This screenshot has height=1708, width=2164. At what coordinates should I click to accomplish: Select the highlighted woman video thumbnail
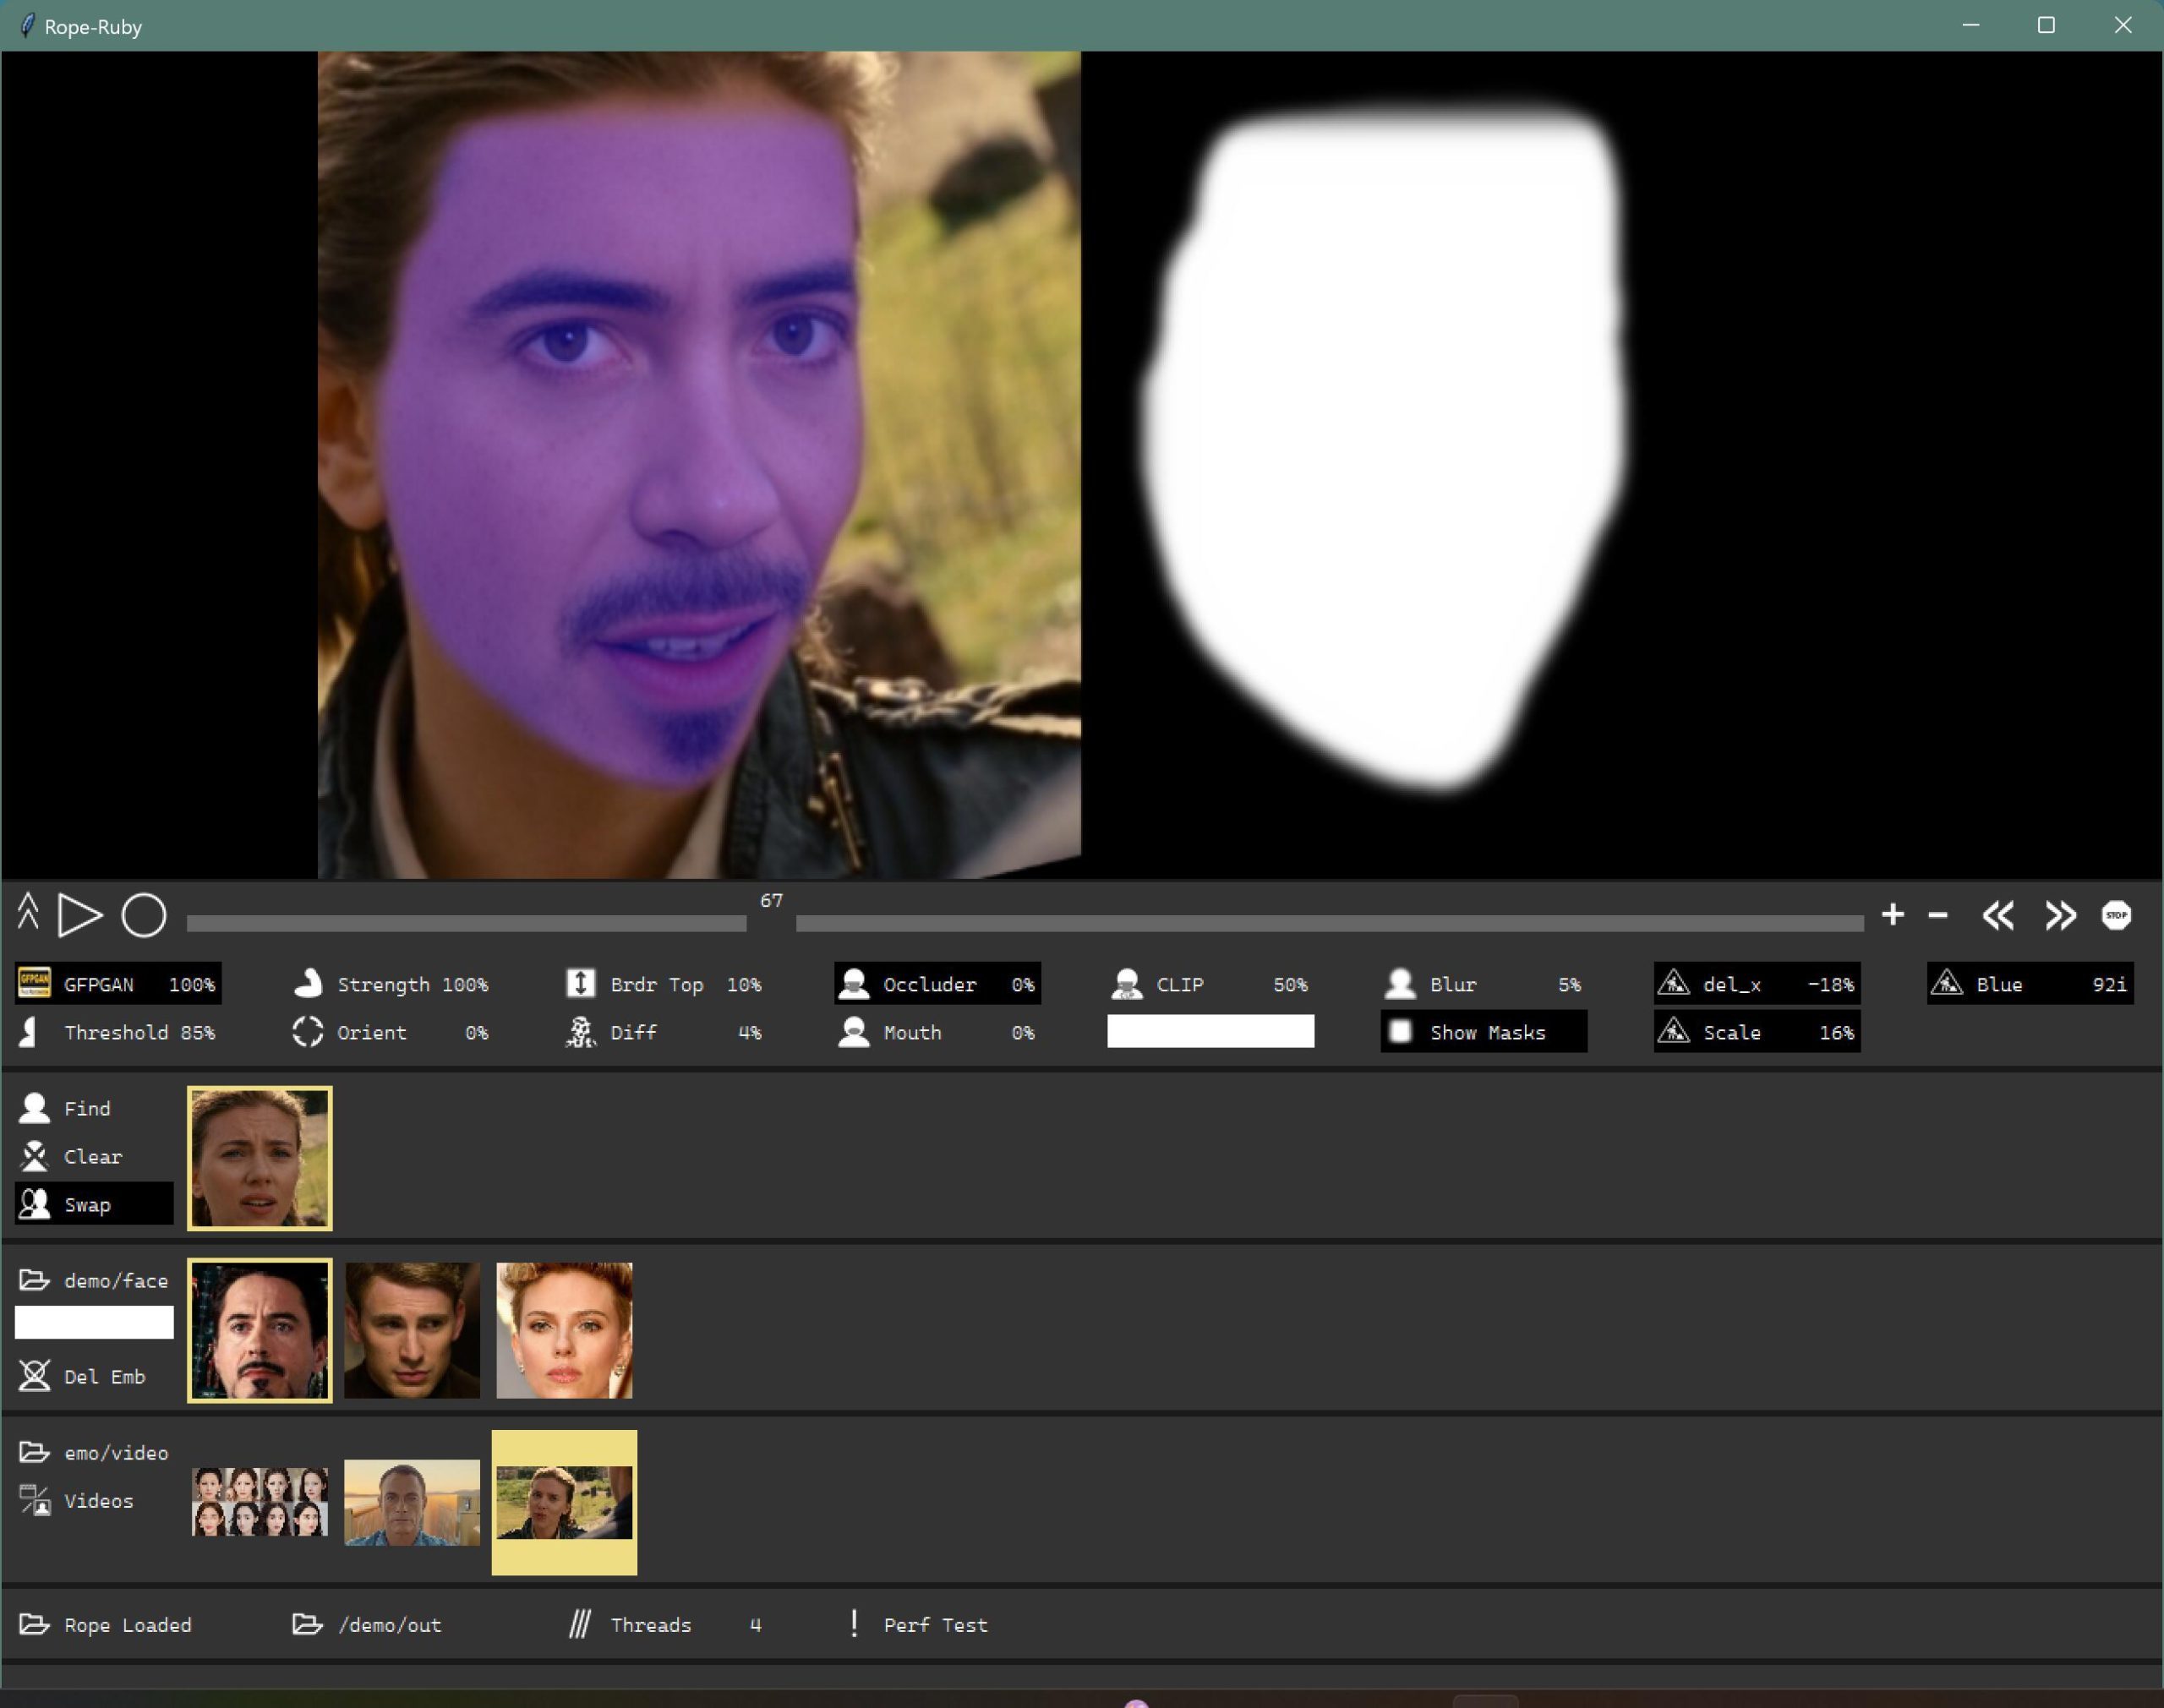click(564, 1502)
